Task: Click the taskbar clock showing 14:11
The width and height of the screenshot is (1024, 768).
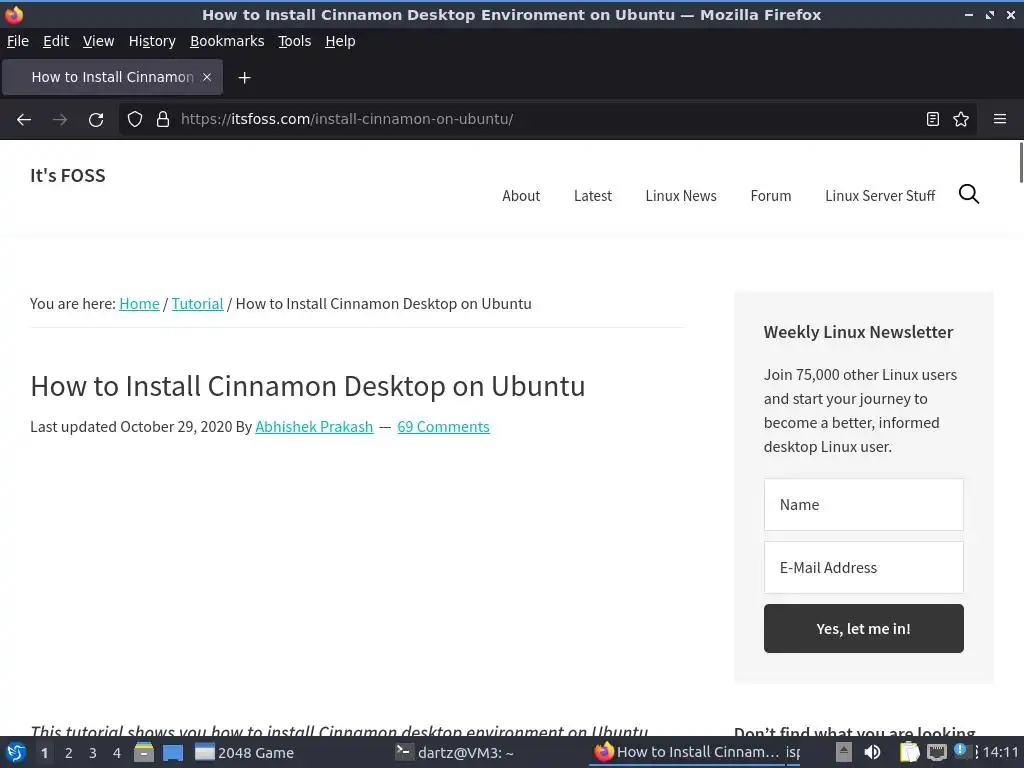Action: (1000, 752)
